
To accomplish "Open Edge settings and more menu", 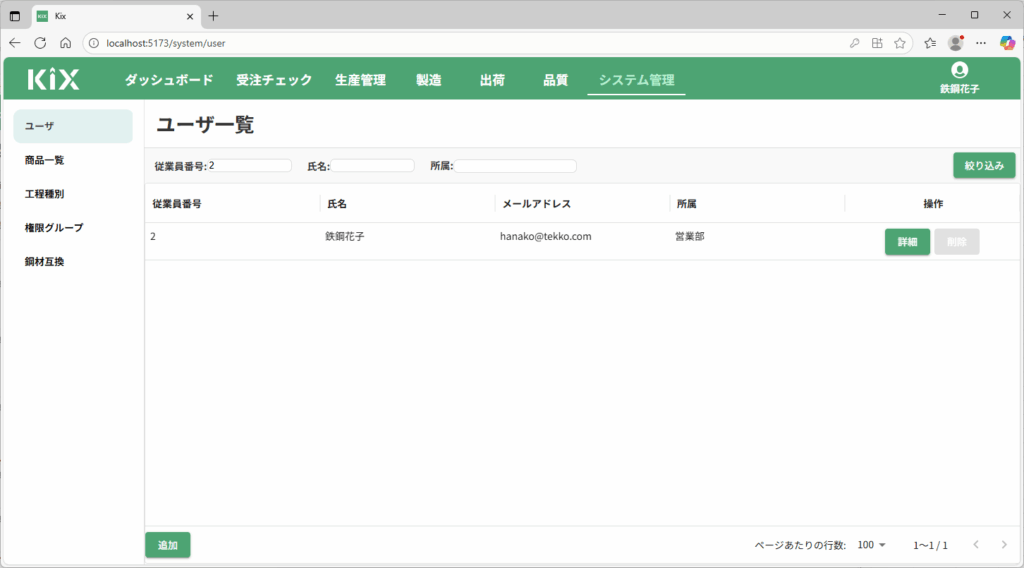I will 981,43.
